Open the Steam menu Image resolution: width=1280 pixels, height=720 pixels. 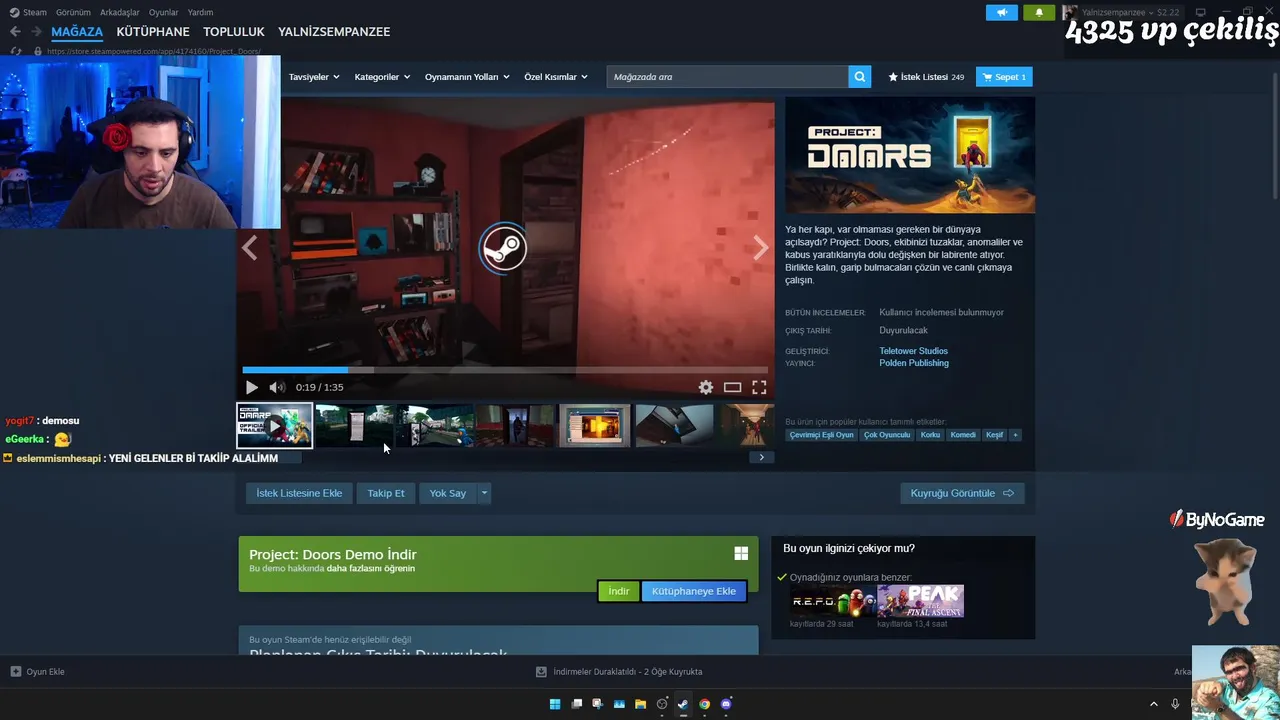(x=29, y=12)
